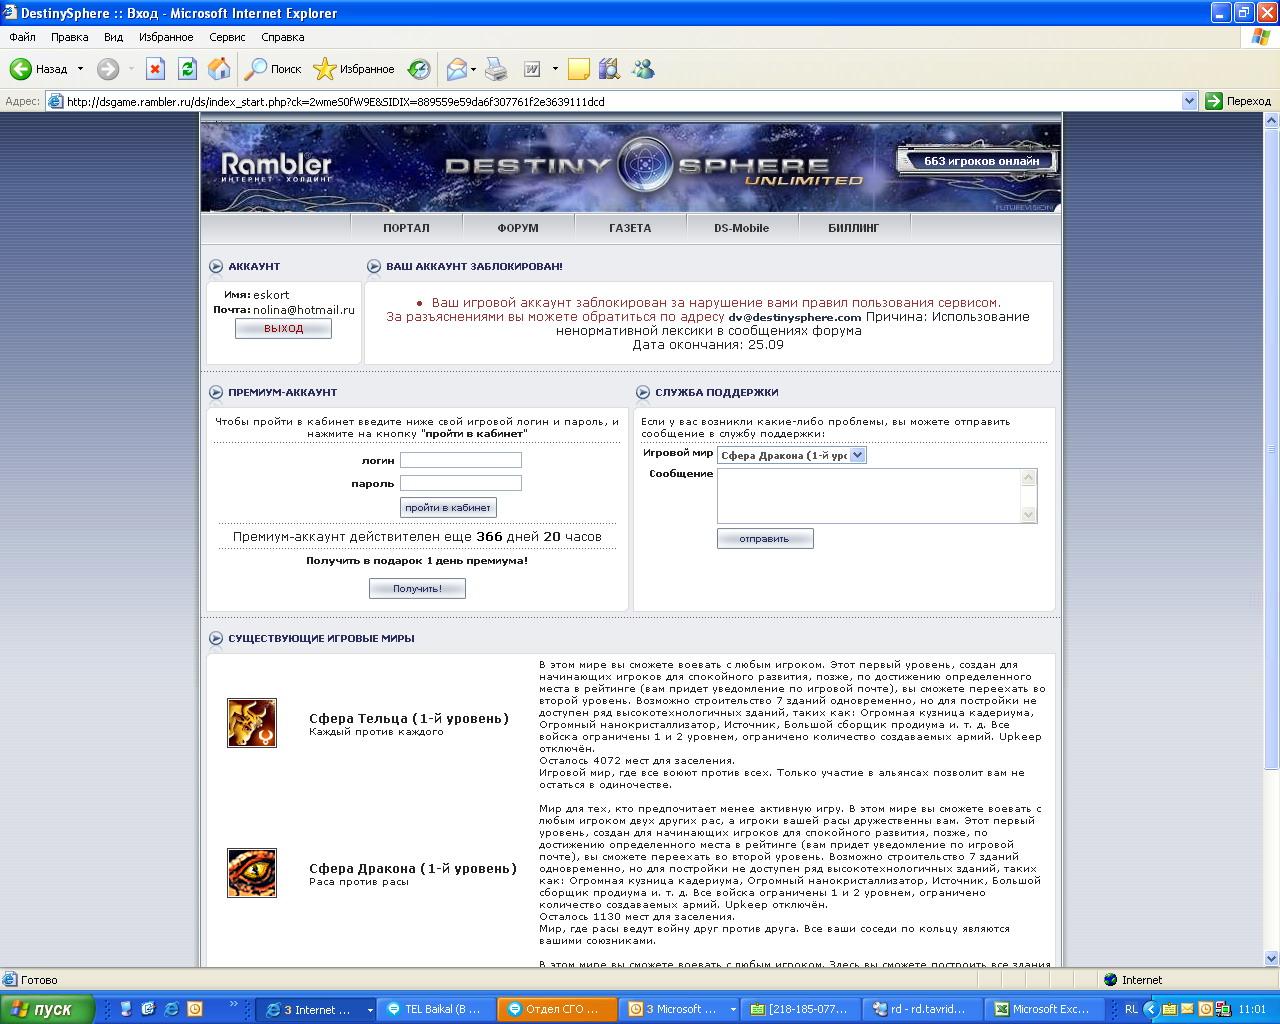
Task: Click the Edit with Word icon
Action: click(532, 69)
